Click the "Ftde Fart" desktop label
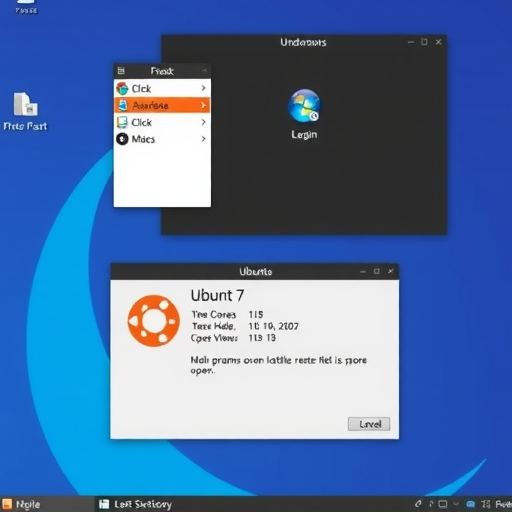Viewport: 512px width, 512px height. (x=25, y=126)
